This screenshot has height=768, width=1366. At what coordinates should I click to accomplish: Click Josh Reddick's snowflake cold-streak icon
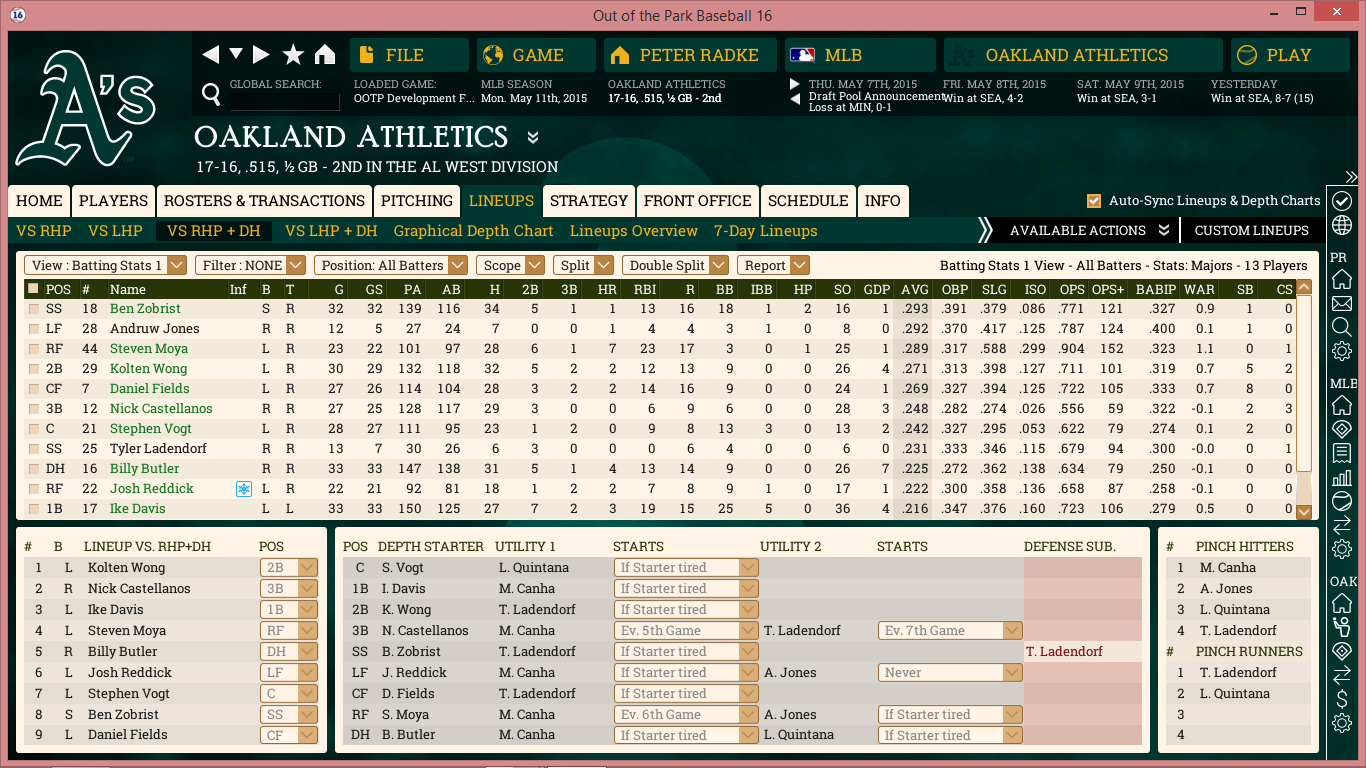(242, 489)
